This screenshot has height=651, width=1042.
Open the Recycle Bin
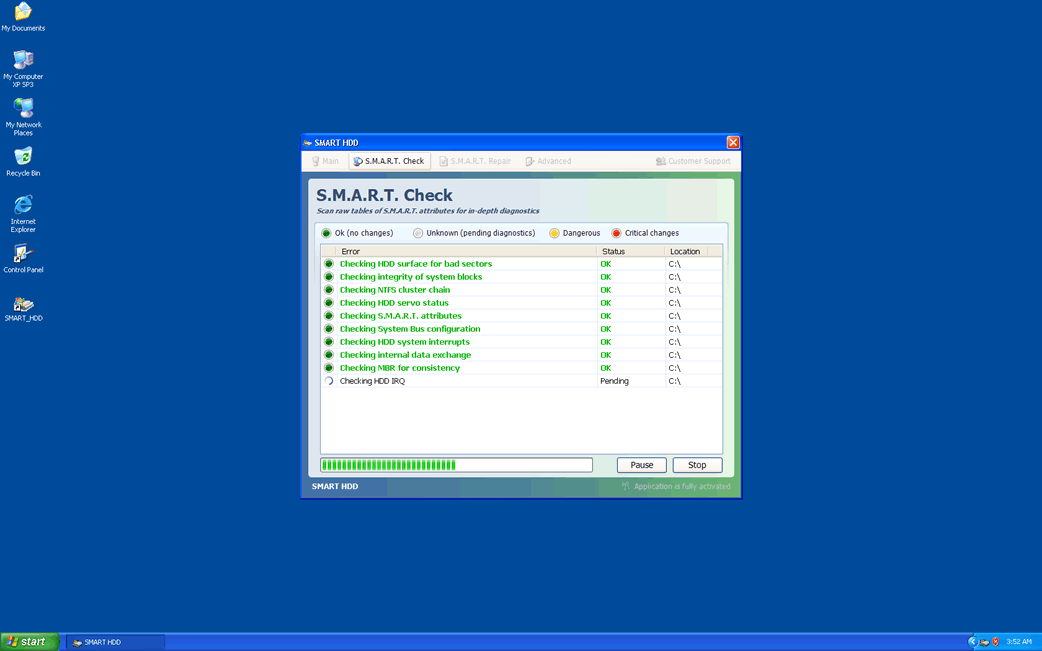[x=23, y=157]
